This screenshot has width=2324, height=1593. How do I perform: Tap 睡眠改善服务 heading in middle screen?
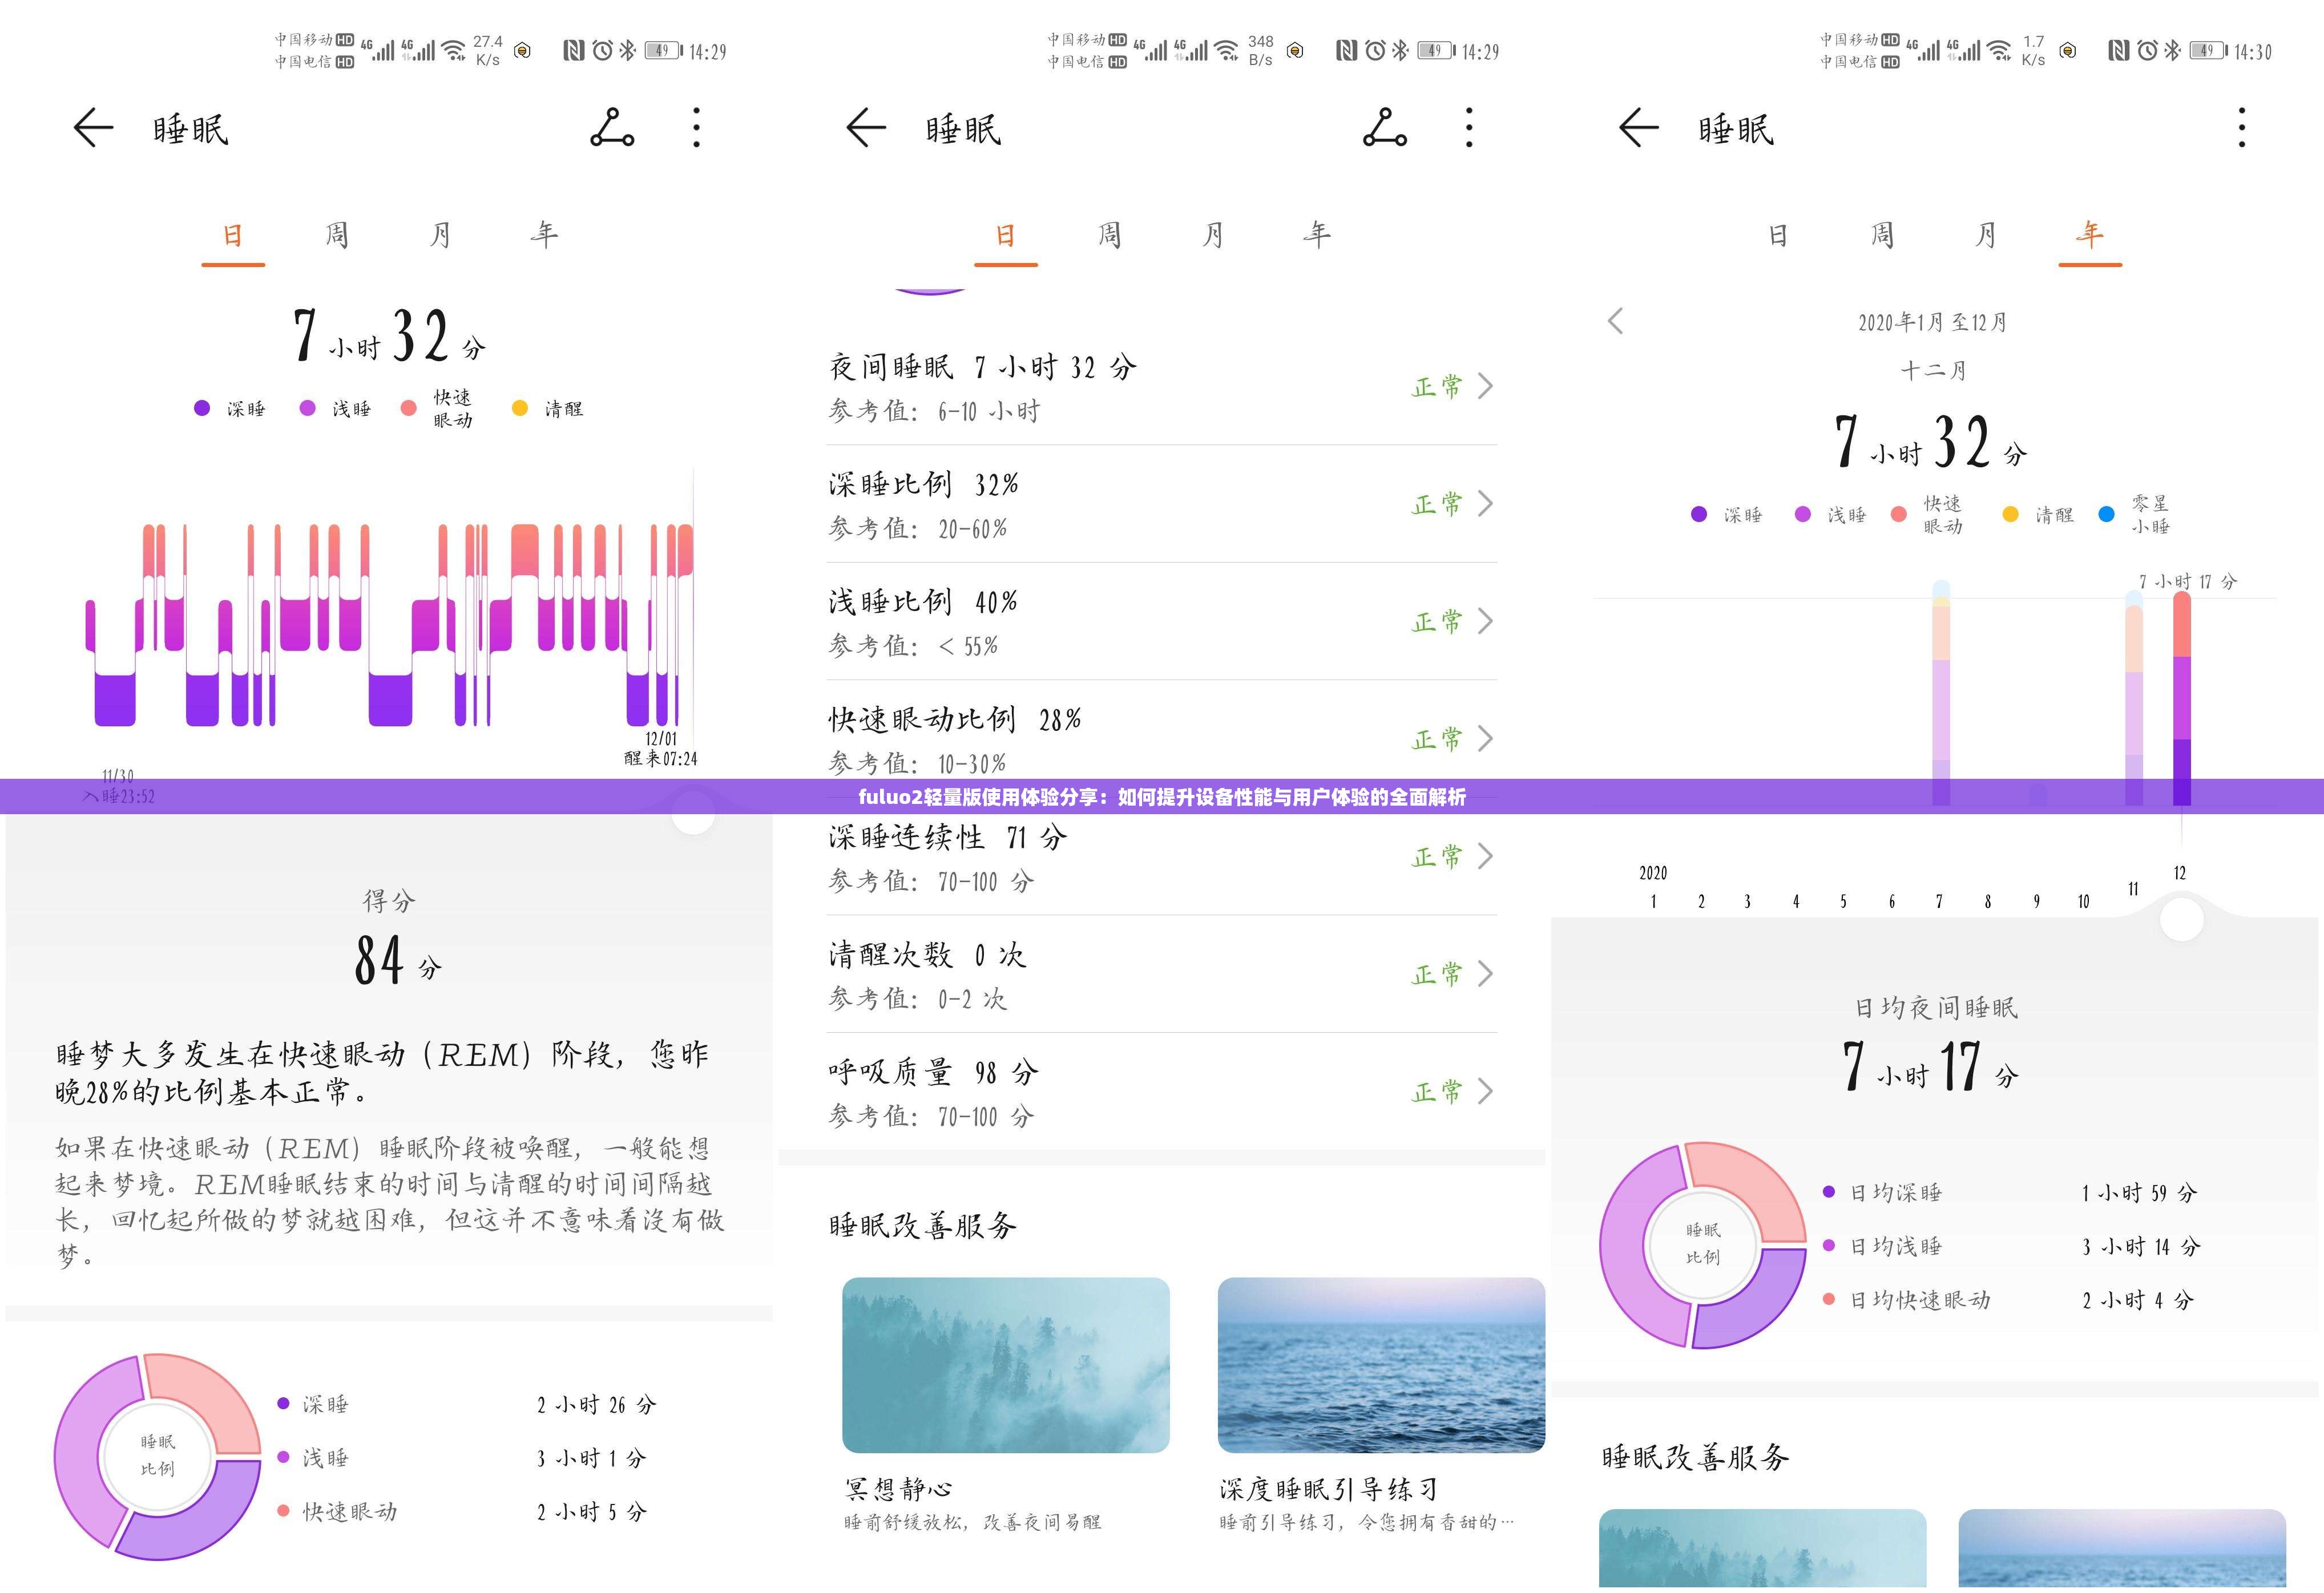tap(922, 1226)
